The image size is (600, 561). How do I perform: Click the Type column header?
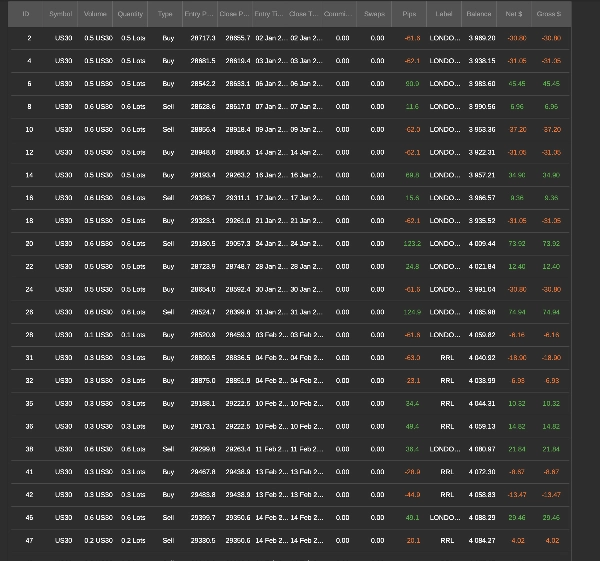tap(165, 14)
